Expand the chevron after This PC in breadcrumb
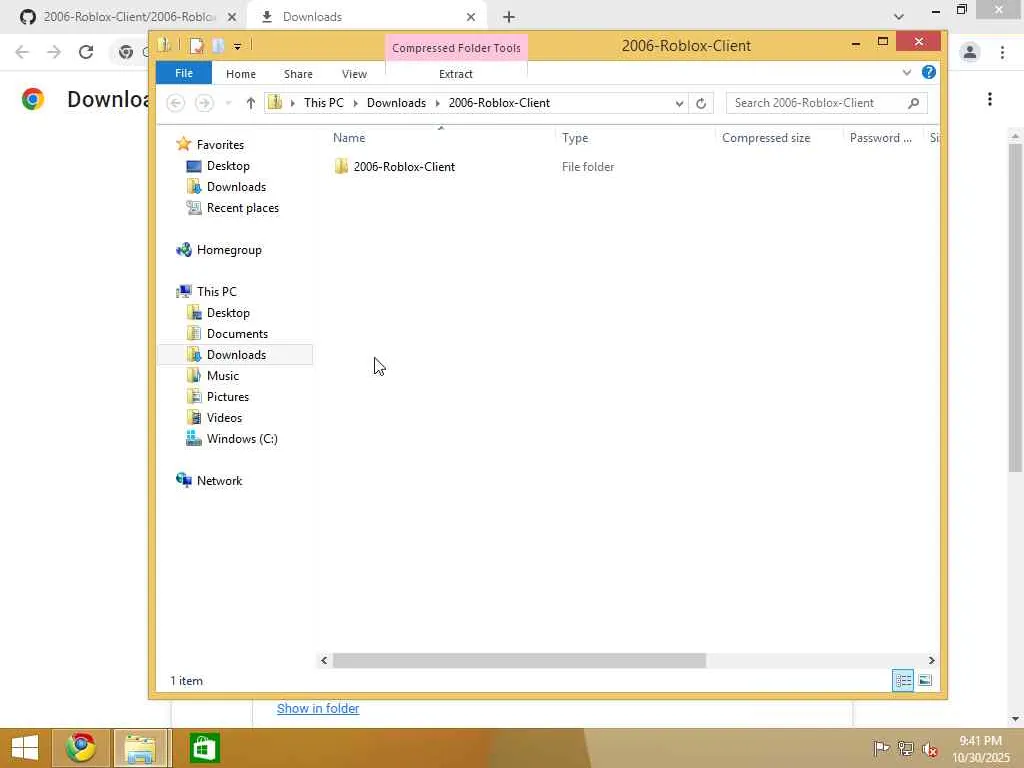 coord(355,103)
